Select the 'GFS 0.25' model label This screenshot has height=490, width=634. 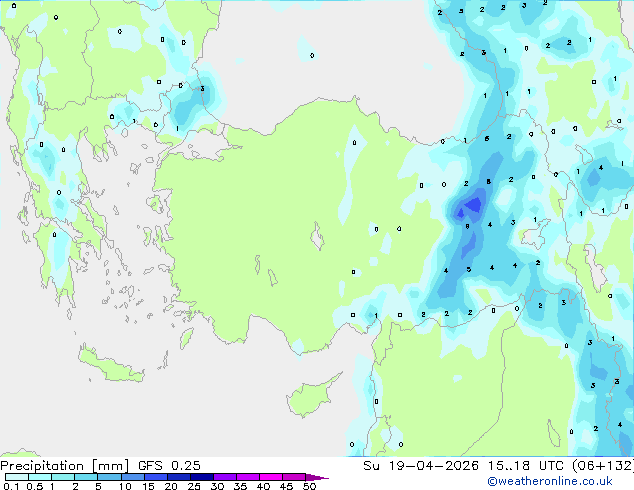tap(169, 466)
